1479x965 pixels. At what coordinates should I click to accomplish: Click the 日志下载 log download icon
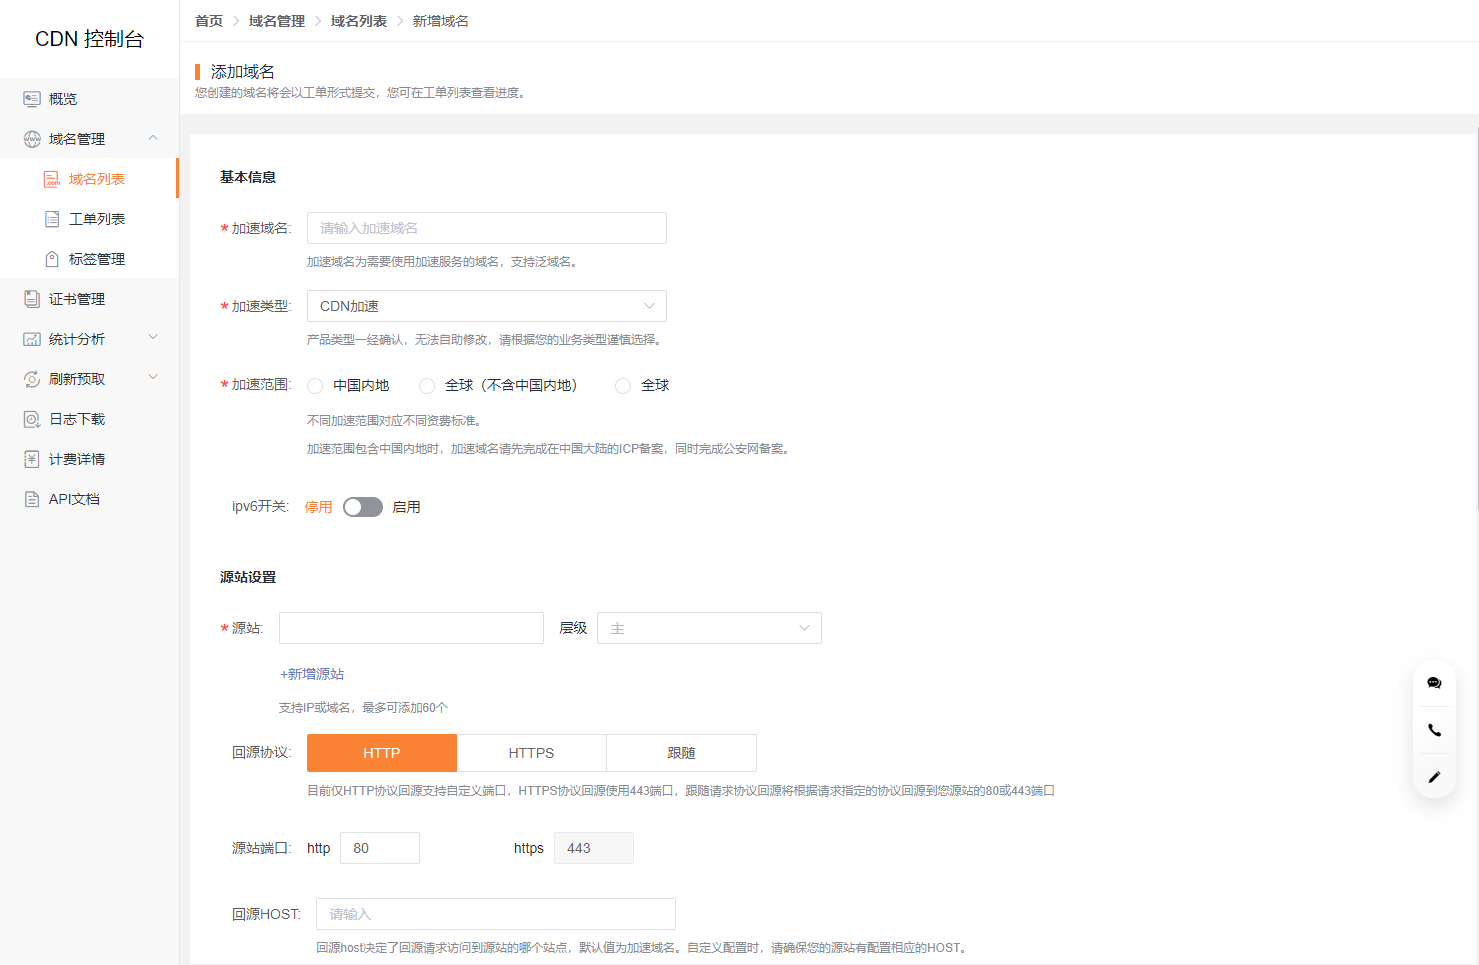32,419
